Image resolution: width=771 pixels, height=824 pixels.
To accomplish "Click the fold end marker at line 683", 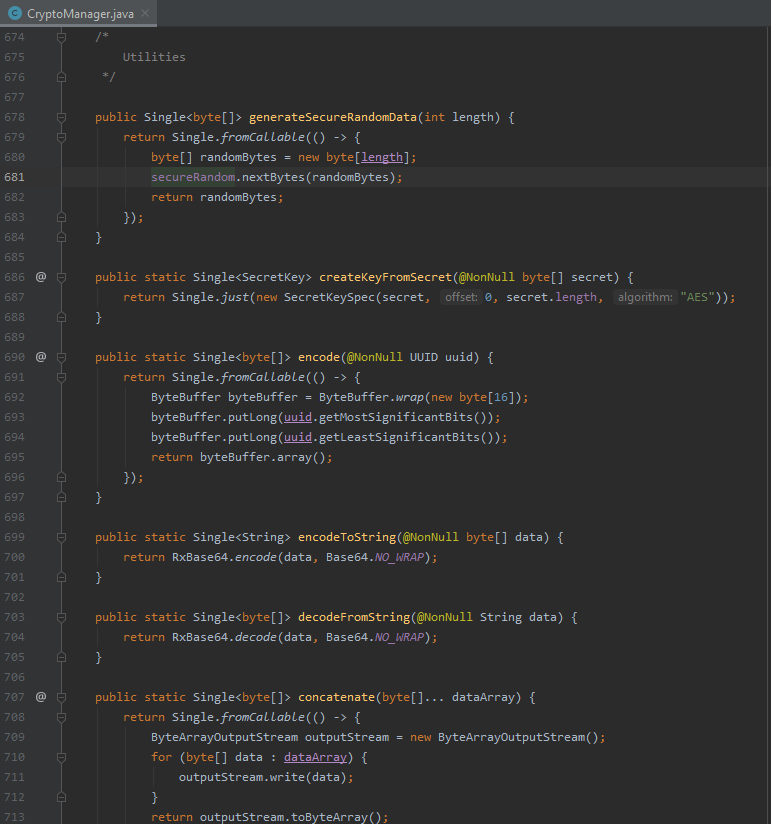I will click(61, 217).
